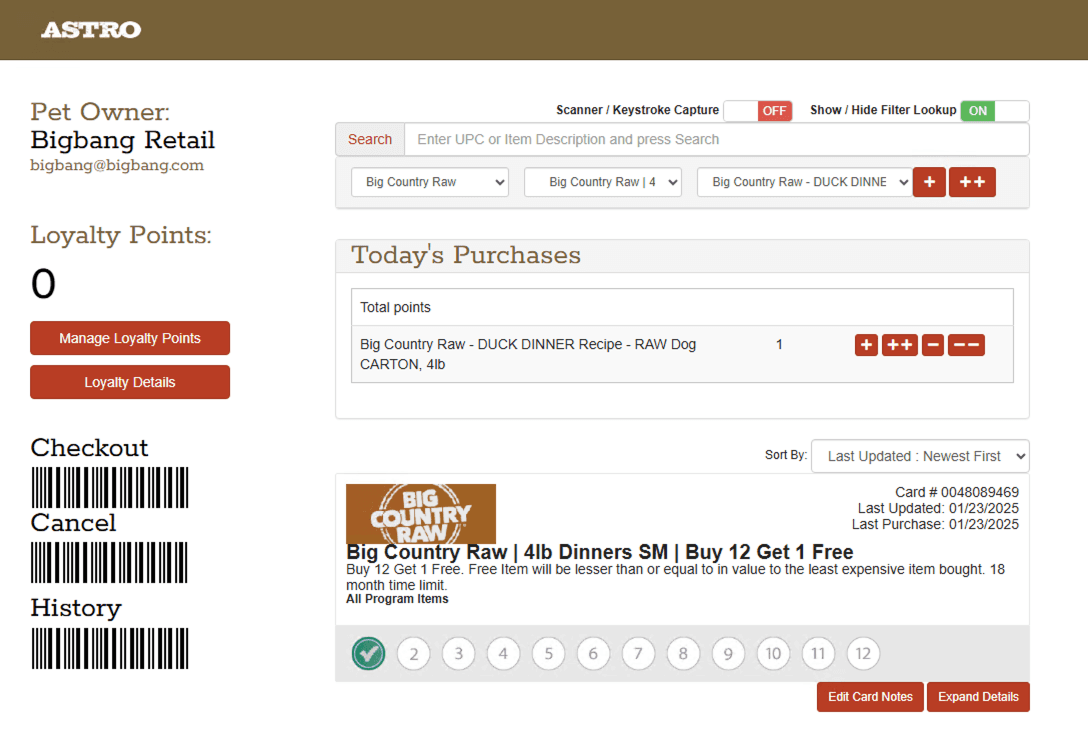This screenshot has width=1088, height=747.
Task: Click Edit Card Notes button
Action: pyautogui.click(x=870, y=697)
